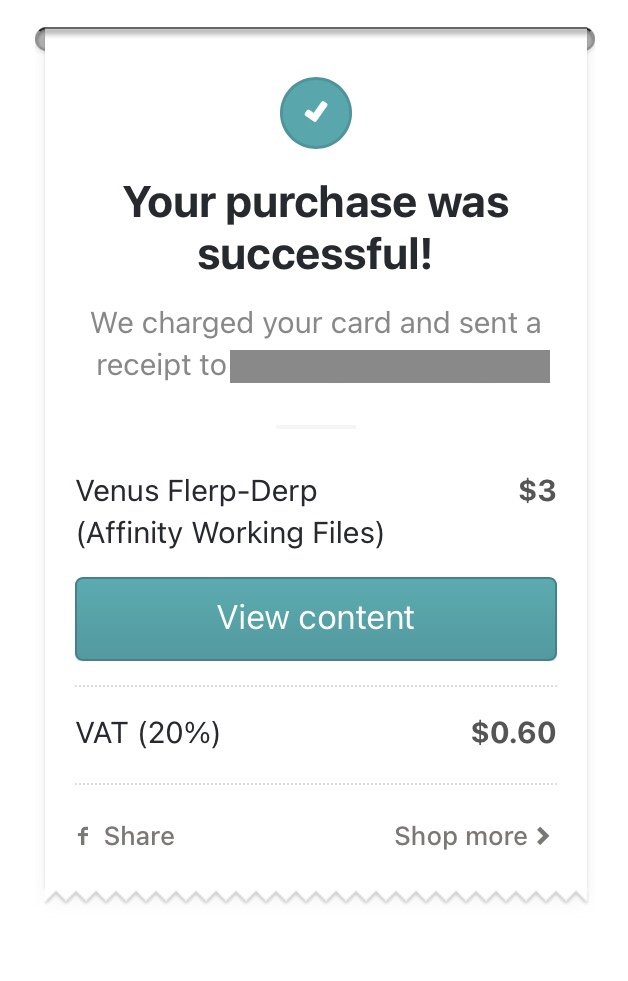This screenshot has height=981, width=628.
Task: Follow the Shop more link
Action: [x=472, y=836]
